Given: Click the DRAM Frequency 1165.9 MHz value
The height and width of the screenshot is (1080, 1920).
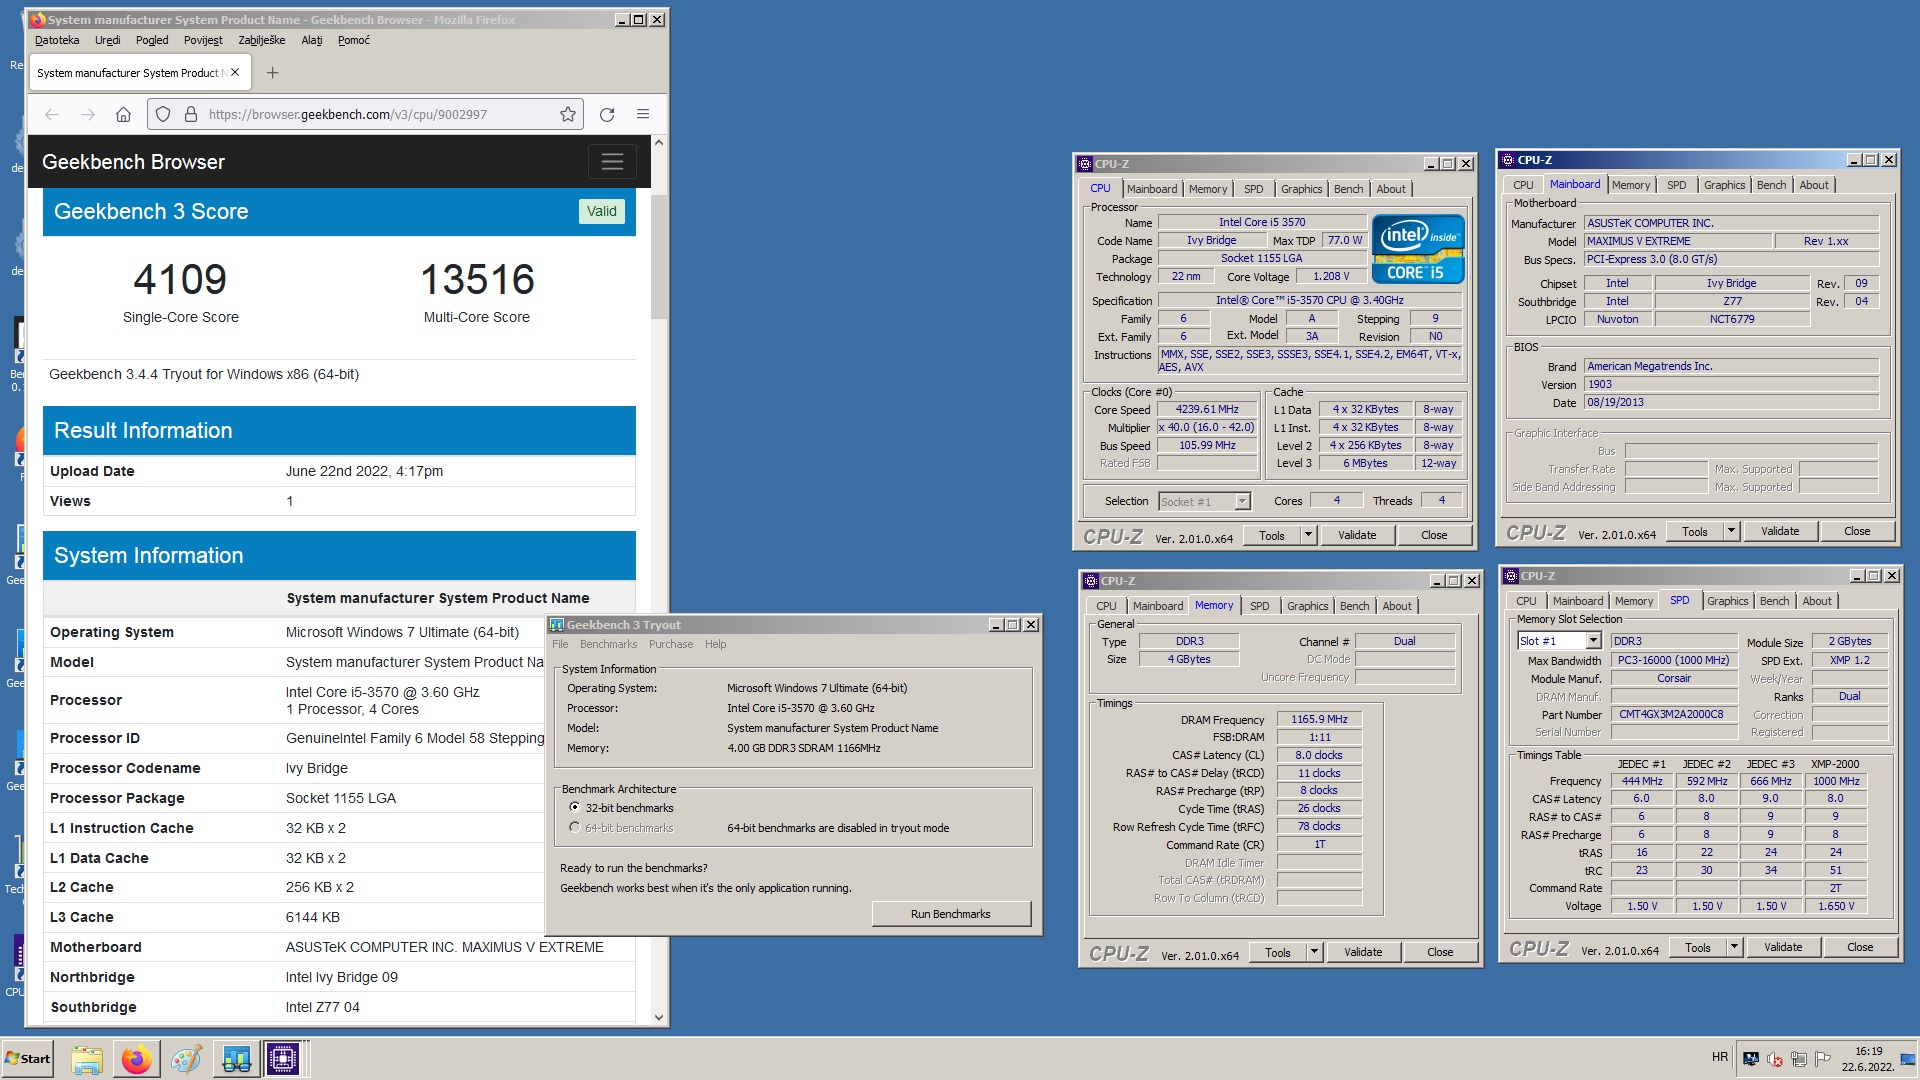Looking at the screenshot, I should [1319, 719].
